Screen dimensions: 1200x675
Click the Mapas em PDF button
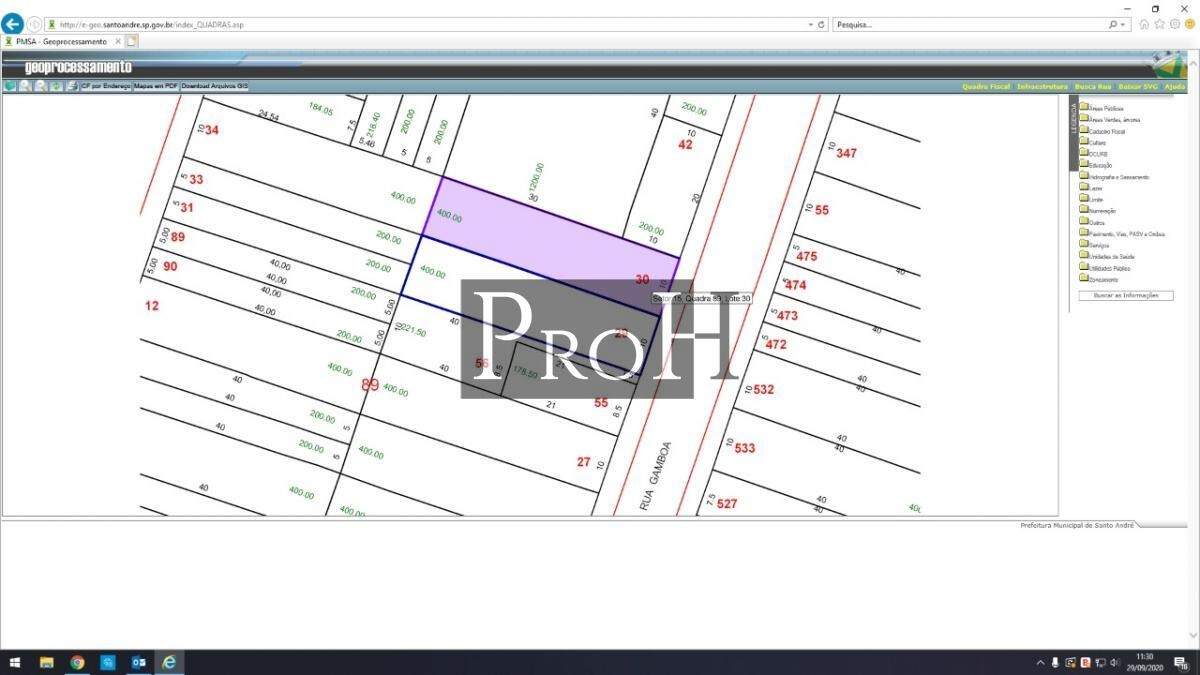[156, 86]
